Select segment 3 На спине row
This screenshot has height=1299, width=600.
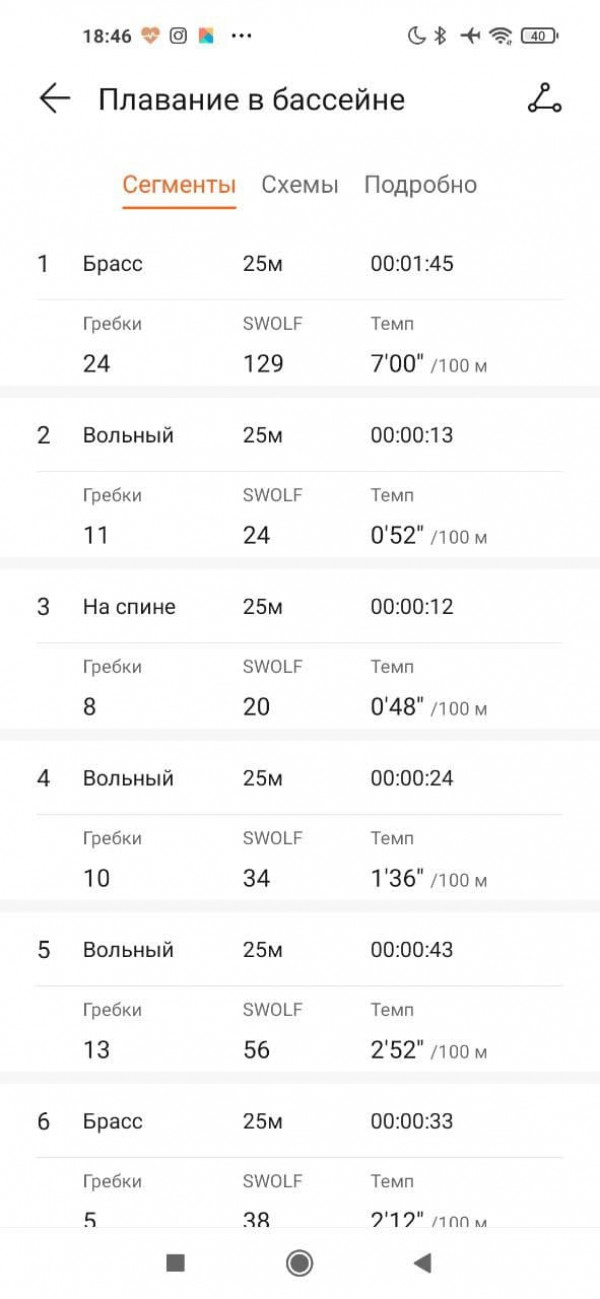[300, 607]
